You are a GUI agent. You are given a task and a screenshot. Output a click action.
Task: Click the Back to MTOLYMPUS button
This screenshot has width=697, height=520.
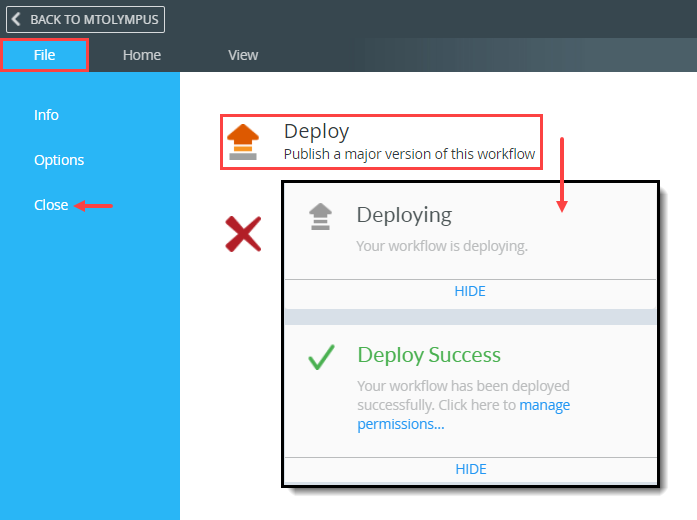85,20
